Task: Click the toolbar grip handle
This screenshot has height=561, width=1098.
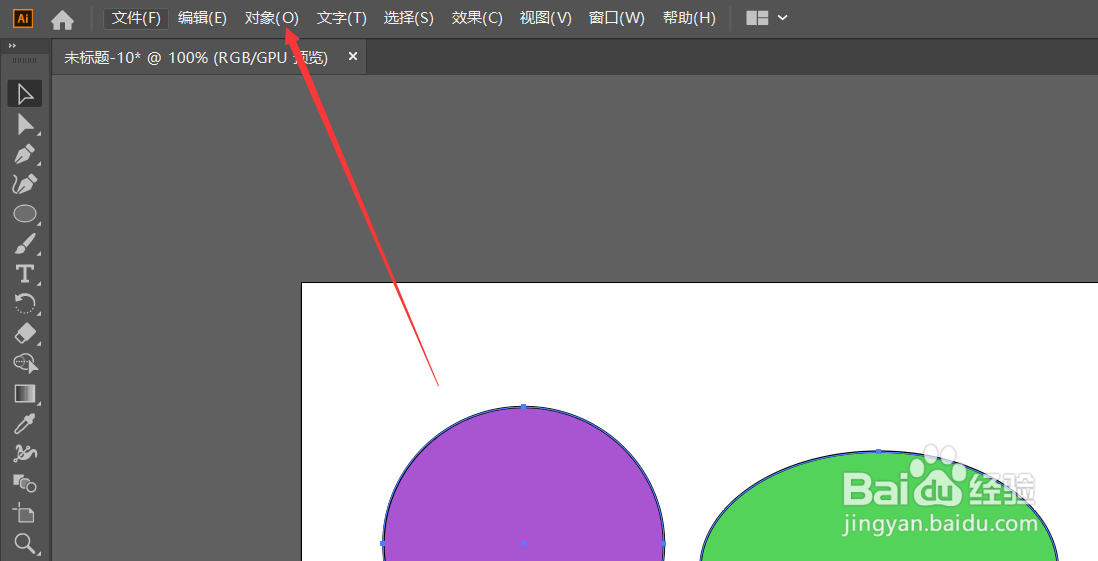Action: point(25,61)
